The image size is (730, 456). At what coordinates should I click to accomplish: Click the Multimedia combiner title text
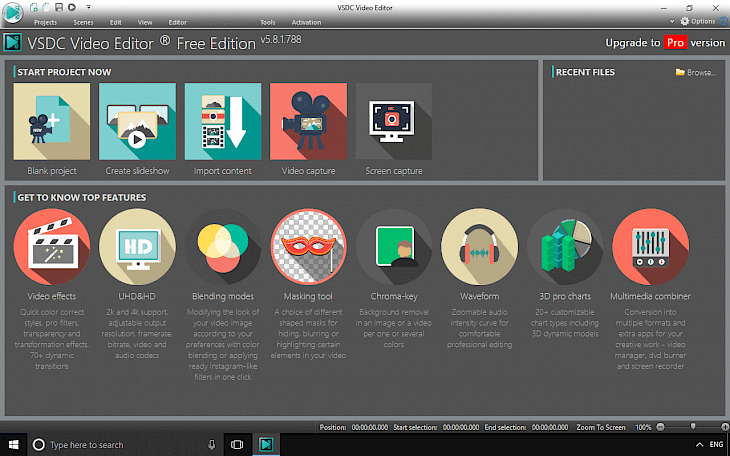tap(650, 296)
